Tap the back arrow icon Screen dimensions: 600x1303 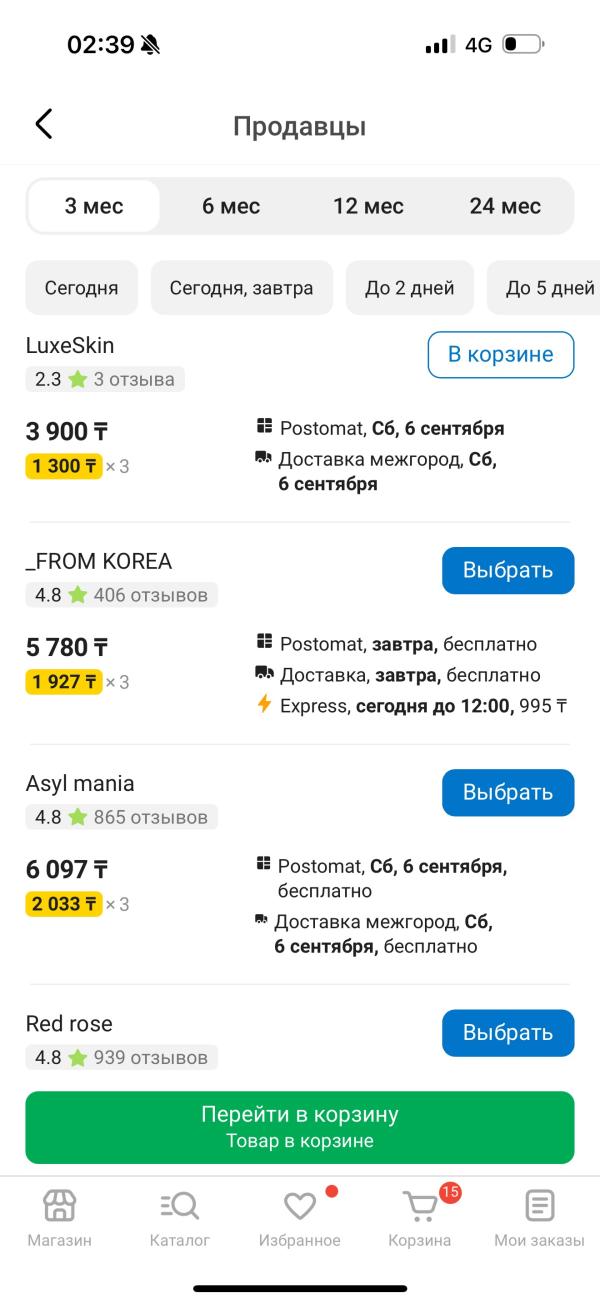(43, 124)
